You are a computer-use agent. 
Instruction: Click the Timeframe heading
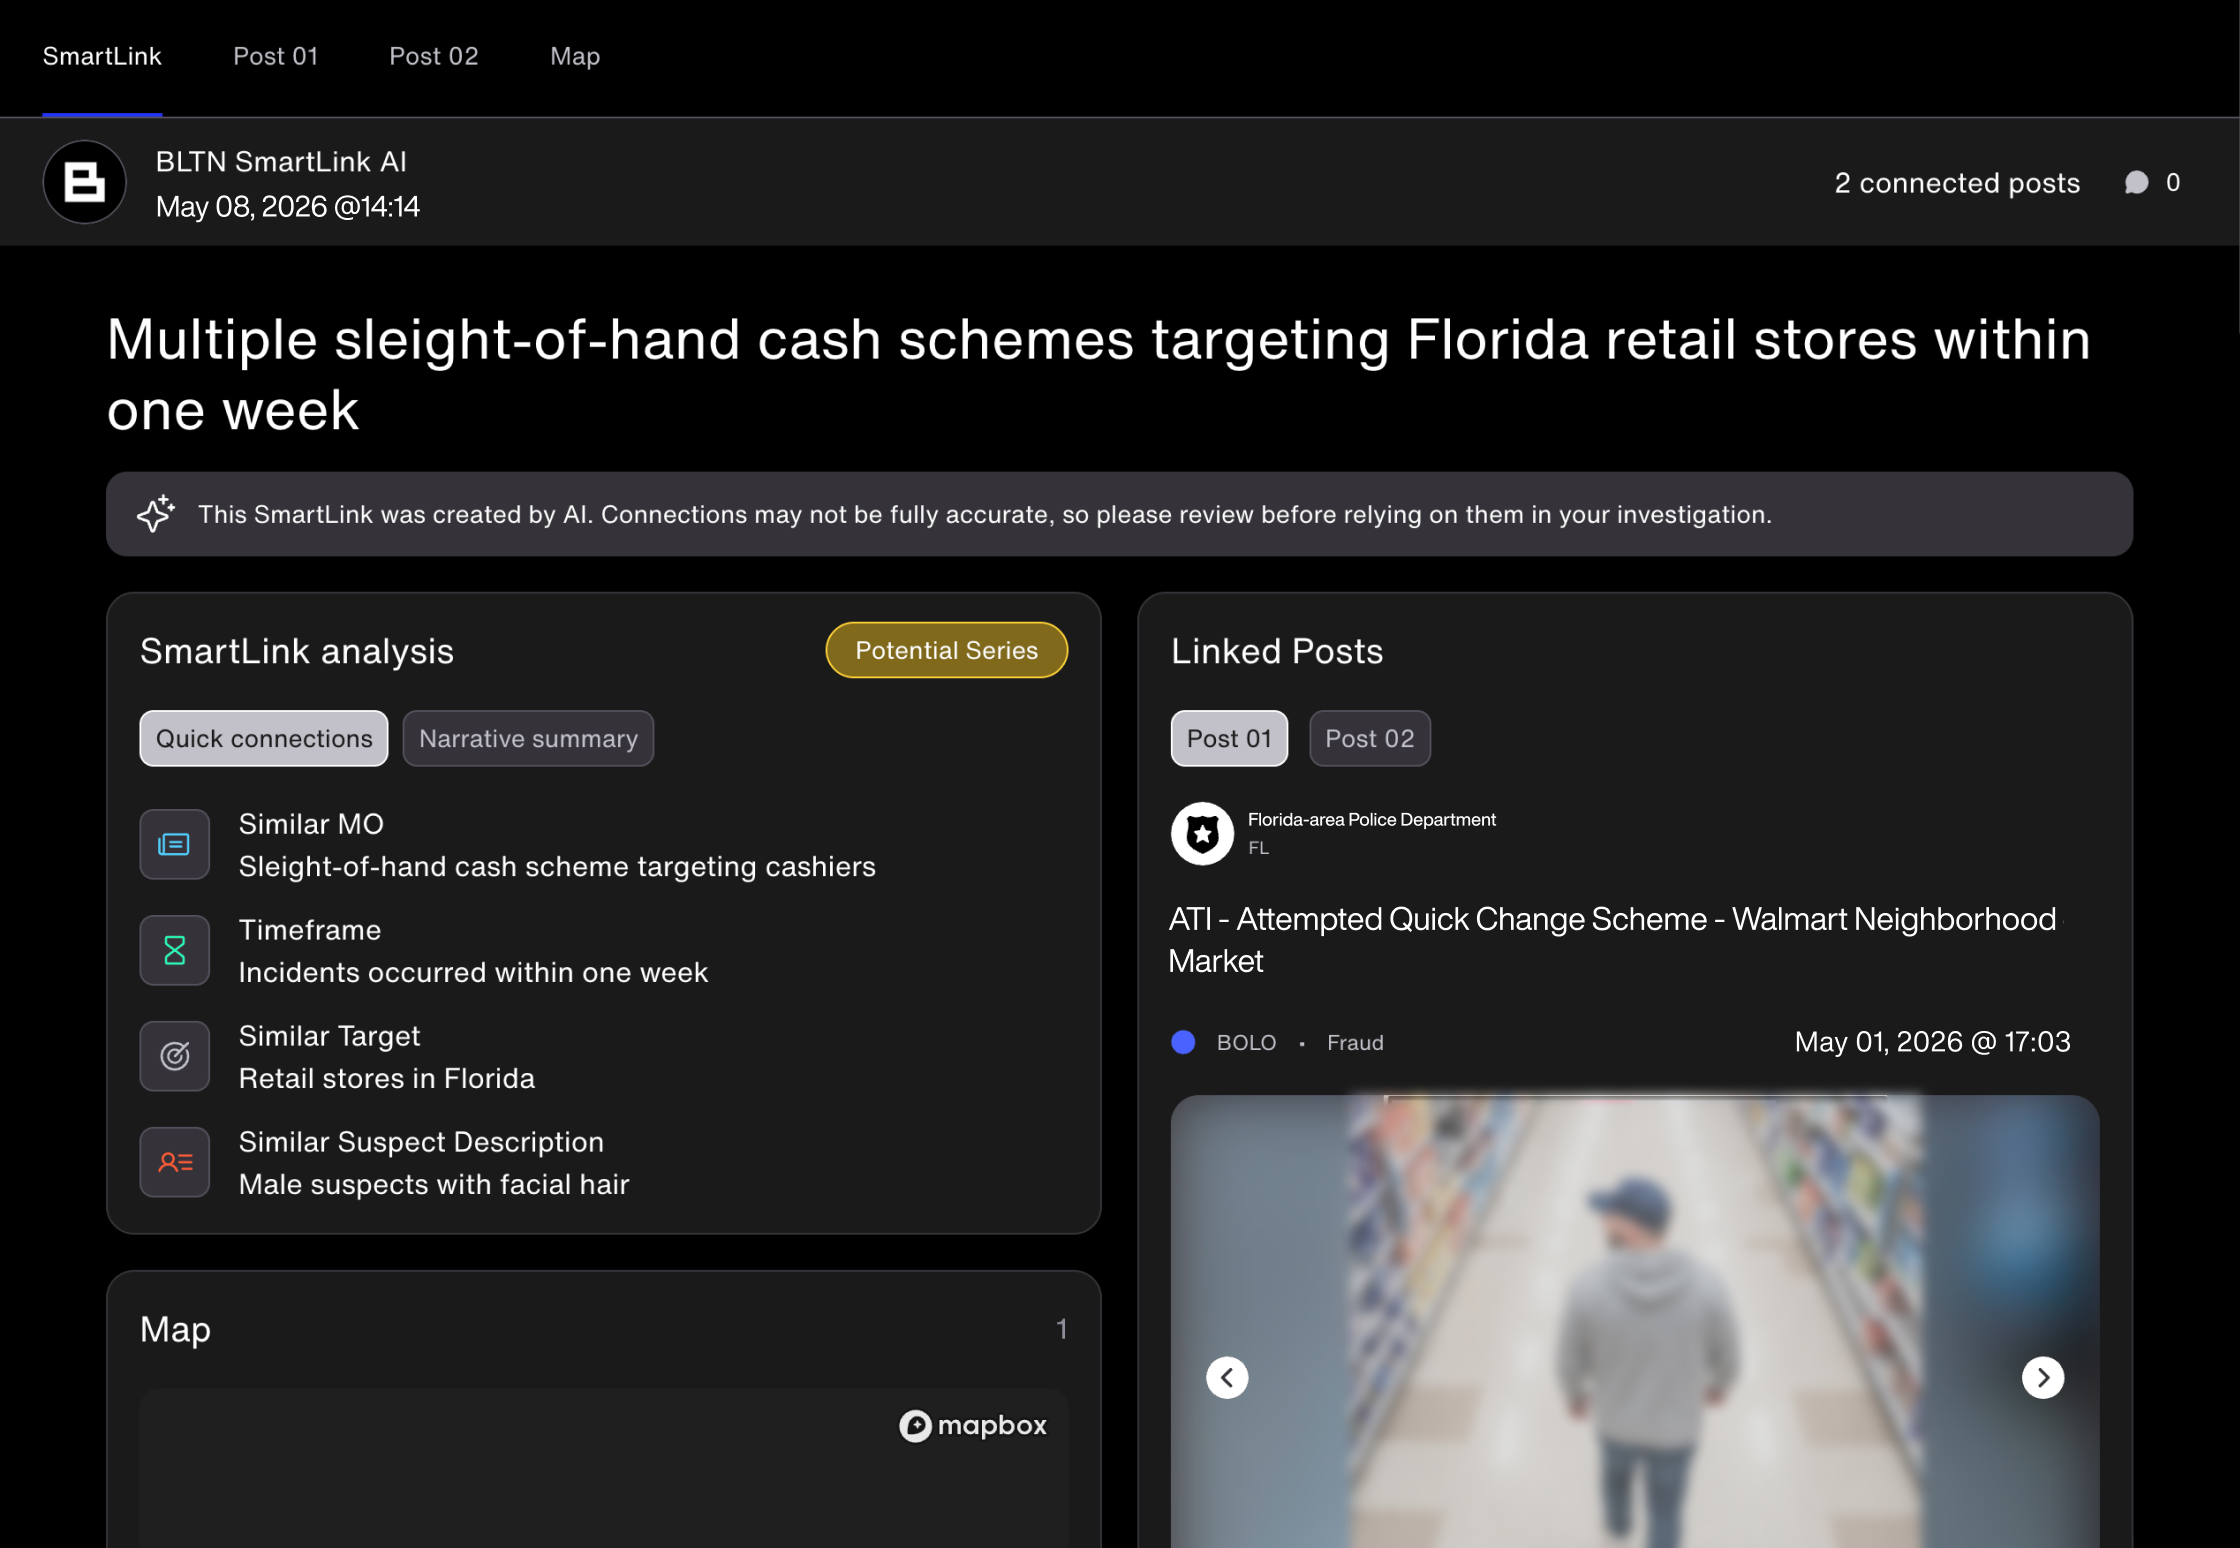pos(310,930)
